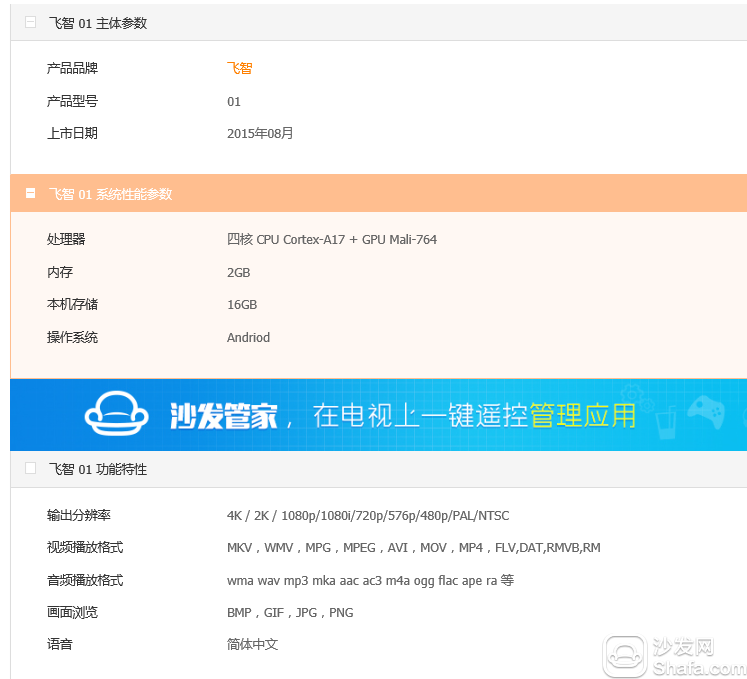Click the language value 简体中文

[x=252, y=644]
